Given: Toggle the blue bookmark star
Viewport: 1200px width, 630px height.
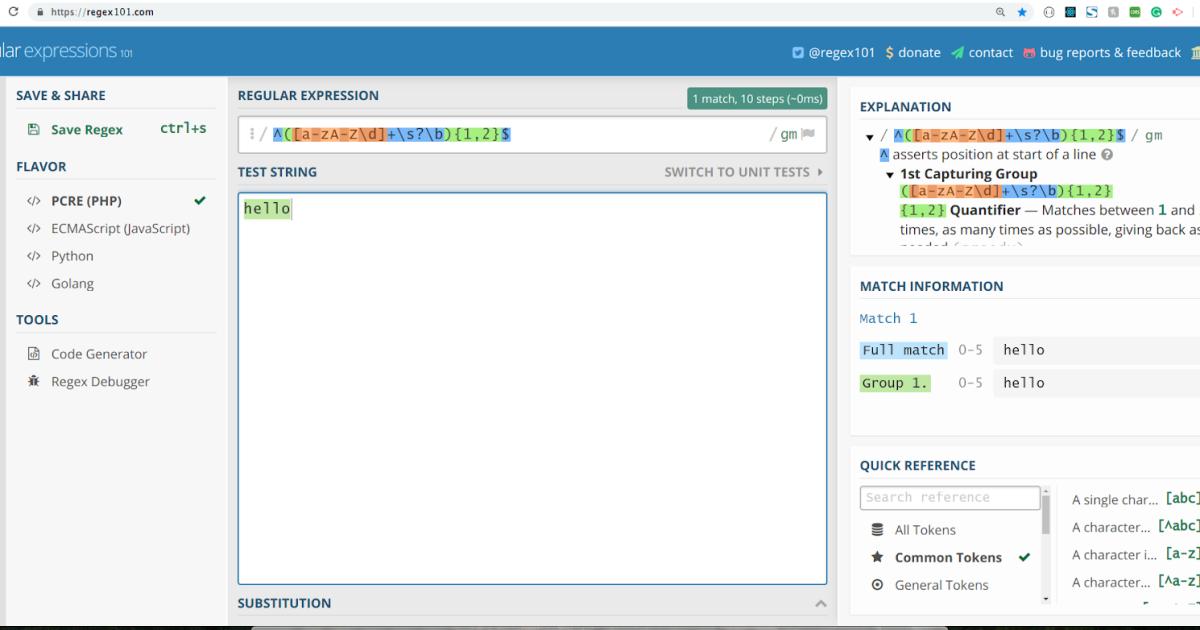Looking at the screenshot, I should [1022, 12].
